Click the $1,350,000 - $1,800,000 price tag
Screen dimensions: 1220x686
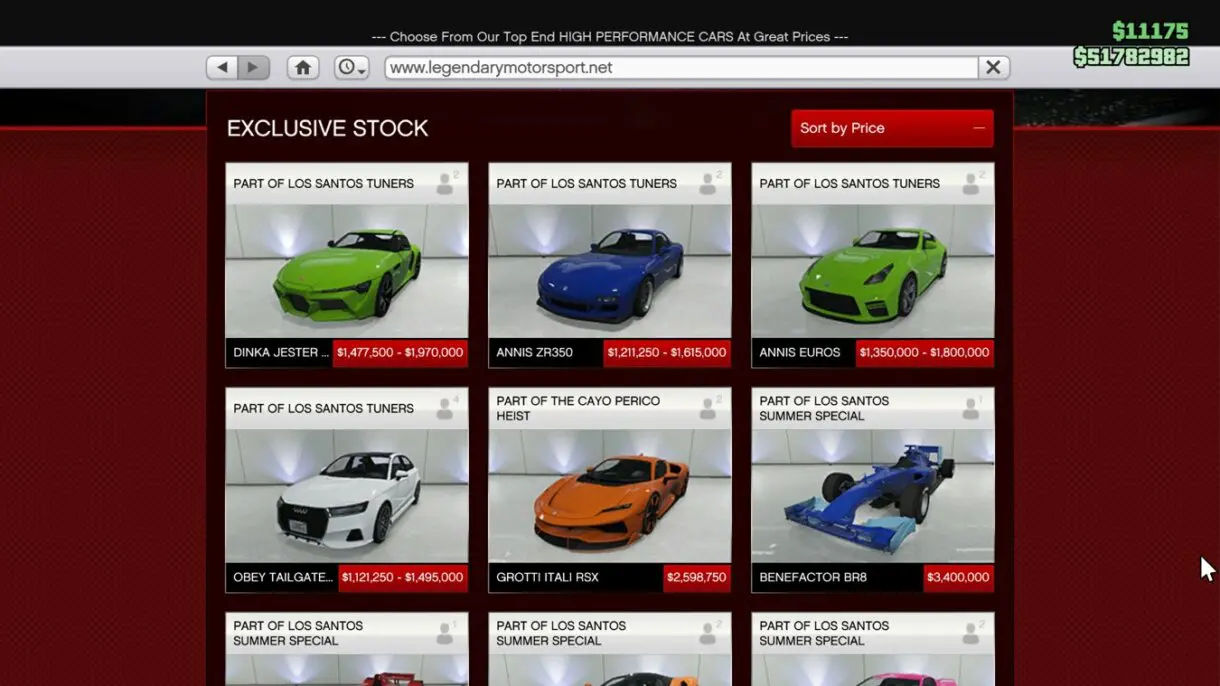tap(925, 352)
